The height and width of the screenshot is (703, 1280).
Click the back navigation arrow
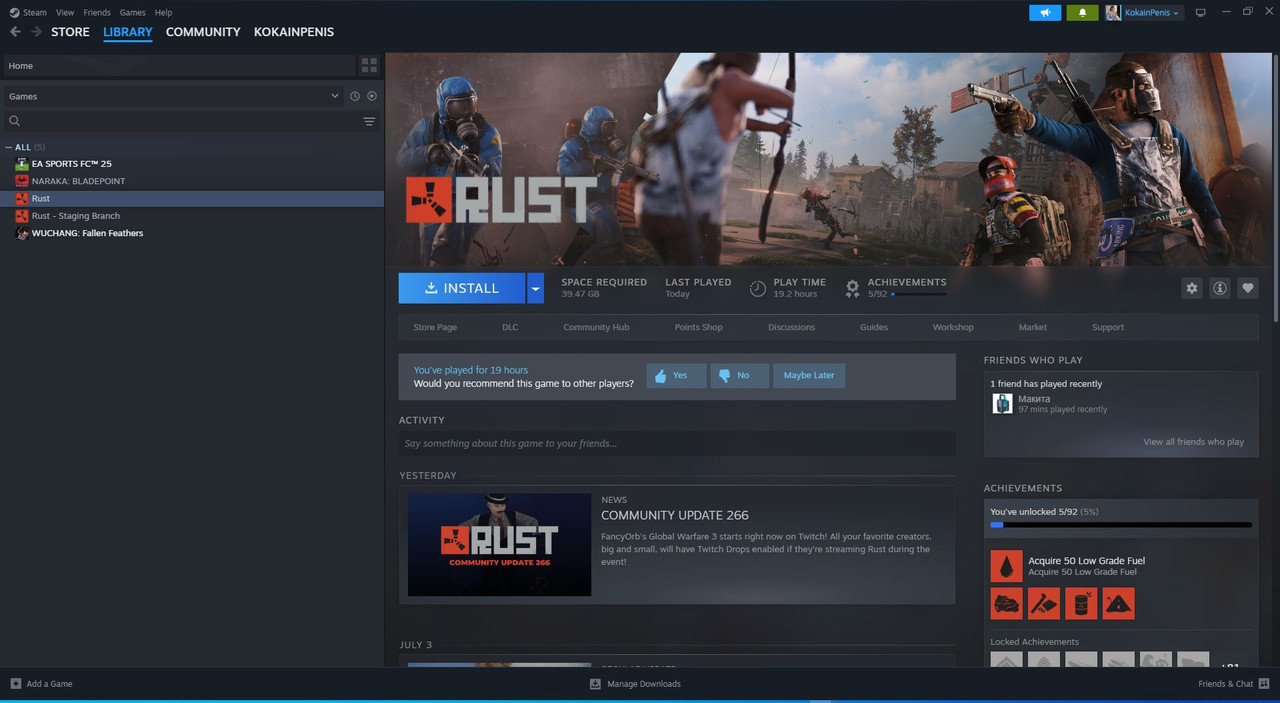(x=15, y=32)
